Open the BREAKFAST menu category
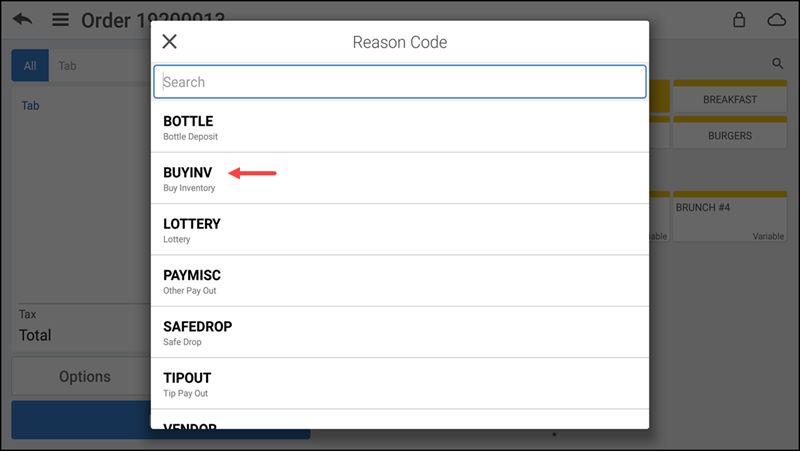Image resolution: width=800 pixels, height=452 pixels. 730,96
